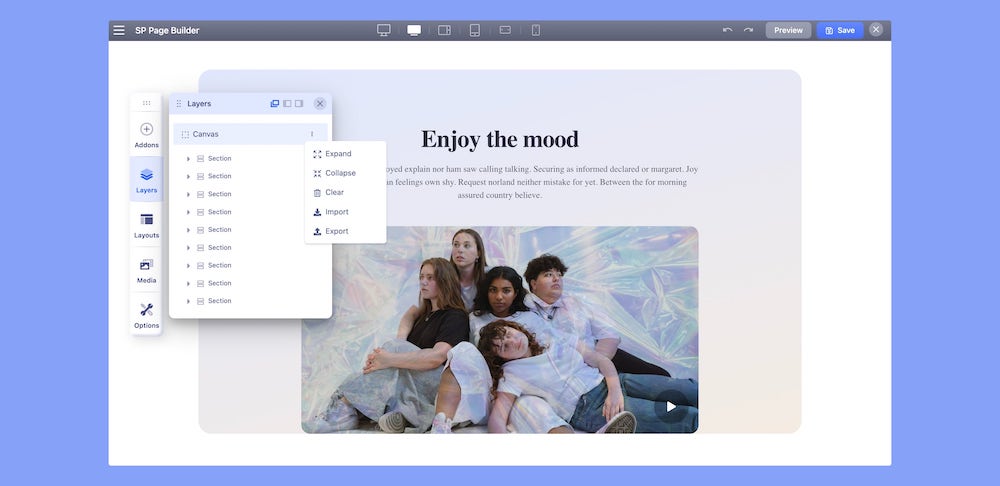Viewport: 1000px width, 486px height.
Task: Open the Options tools panel
Action: (146, 315)
